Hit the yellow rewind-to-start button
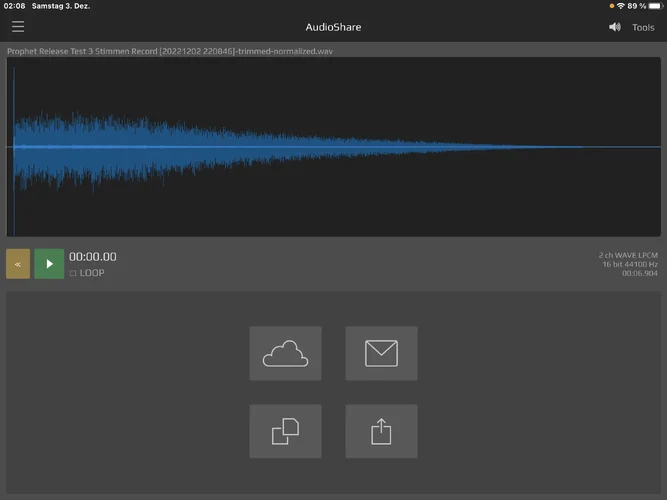This screenshot has height=500, width=667. 18,264
